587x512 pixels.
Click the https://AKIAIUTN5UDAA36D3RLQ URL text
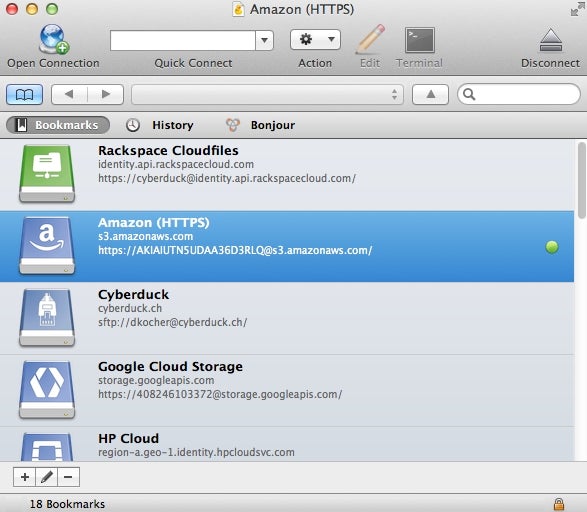tap(235, 250)
